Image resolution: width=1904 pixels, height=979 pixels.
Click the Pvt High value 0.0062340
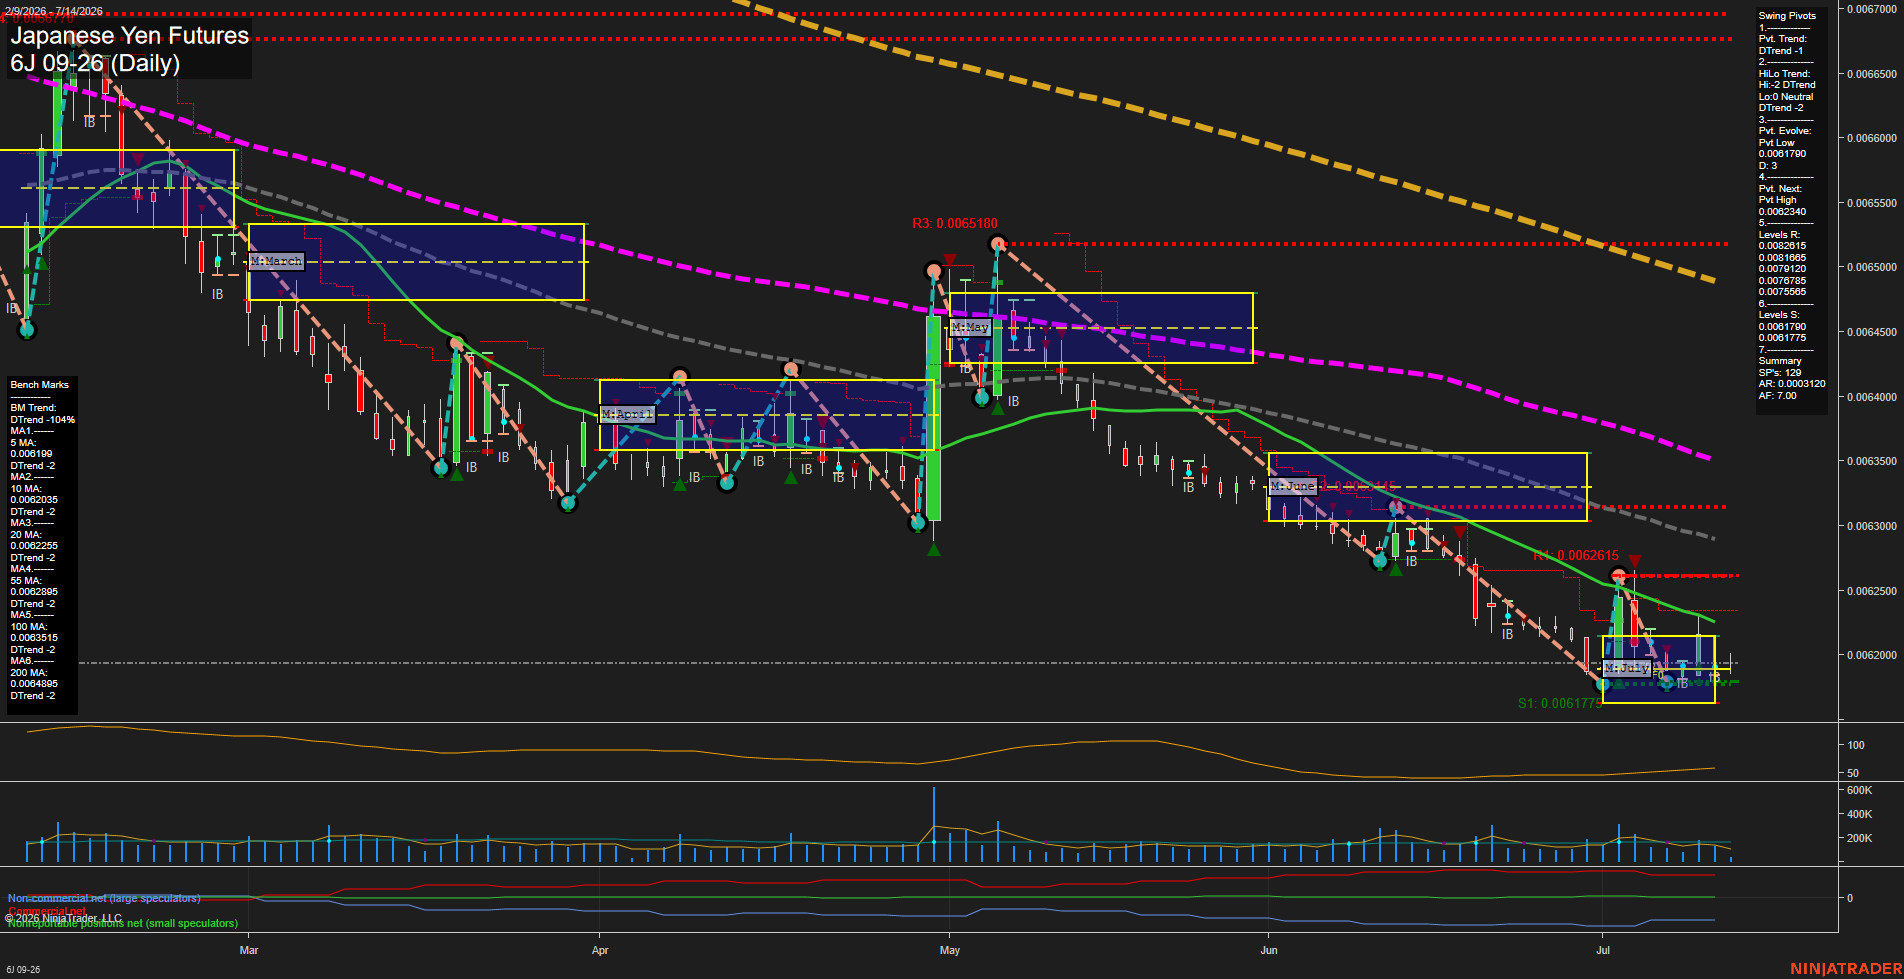tap(1783, 212)
